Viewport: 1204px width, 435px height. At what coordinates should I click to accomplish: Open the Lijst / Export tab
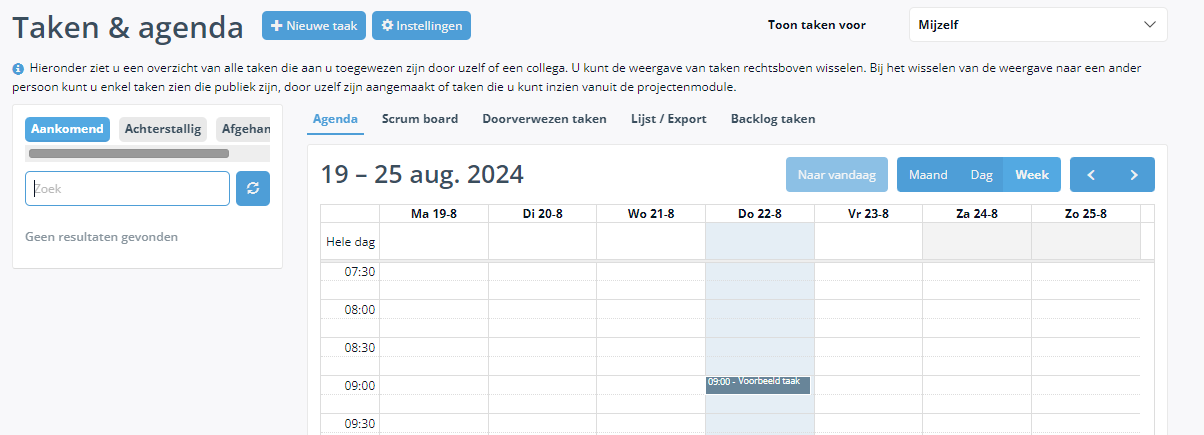(x=669, y=119)
